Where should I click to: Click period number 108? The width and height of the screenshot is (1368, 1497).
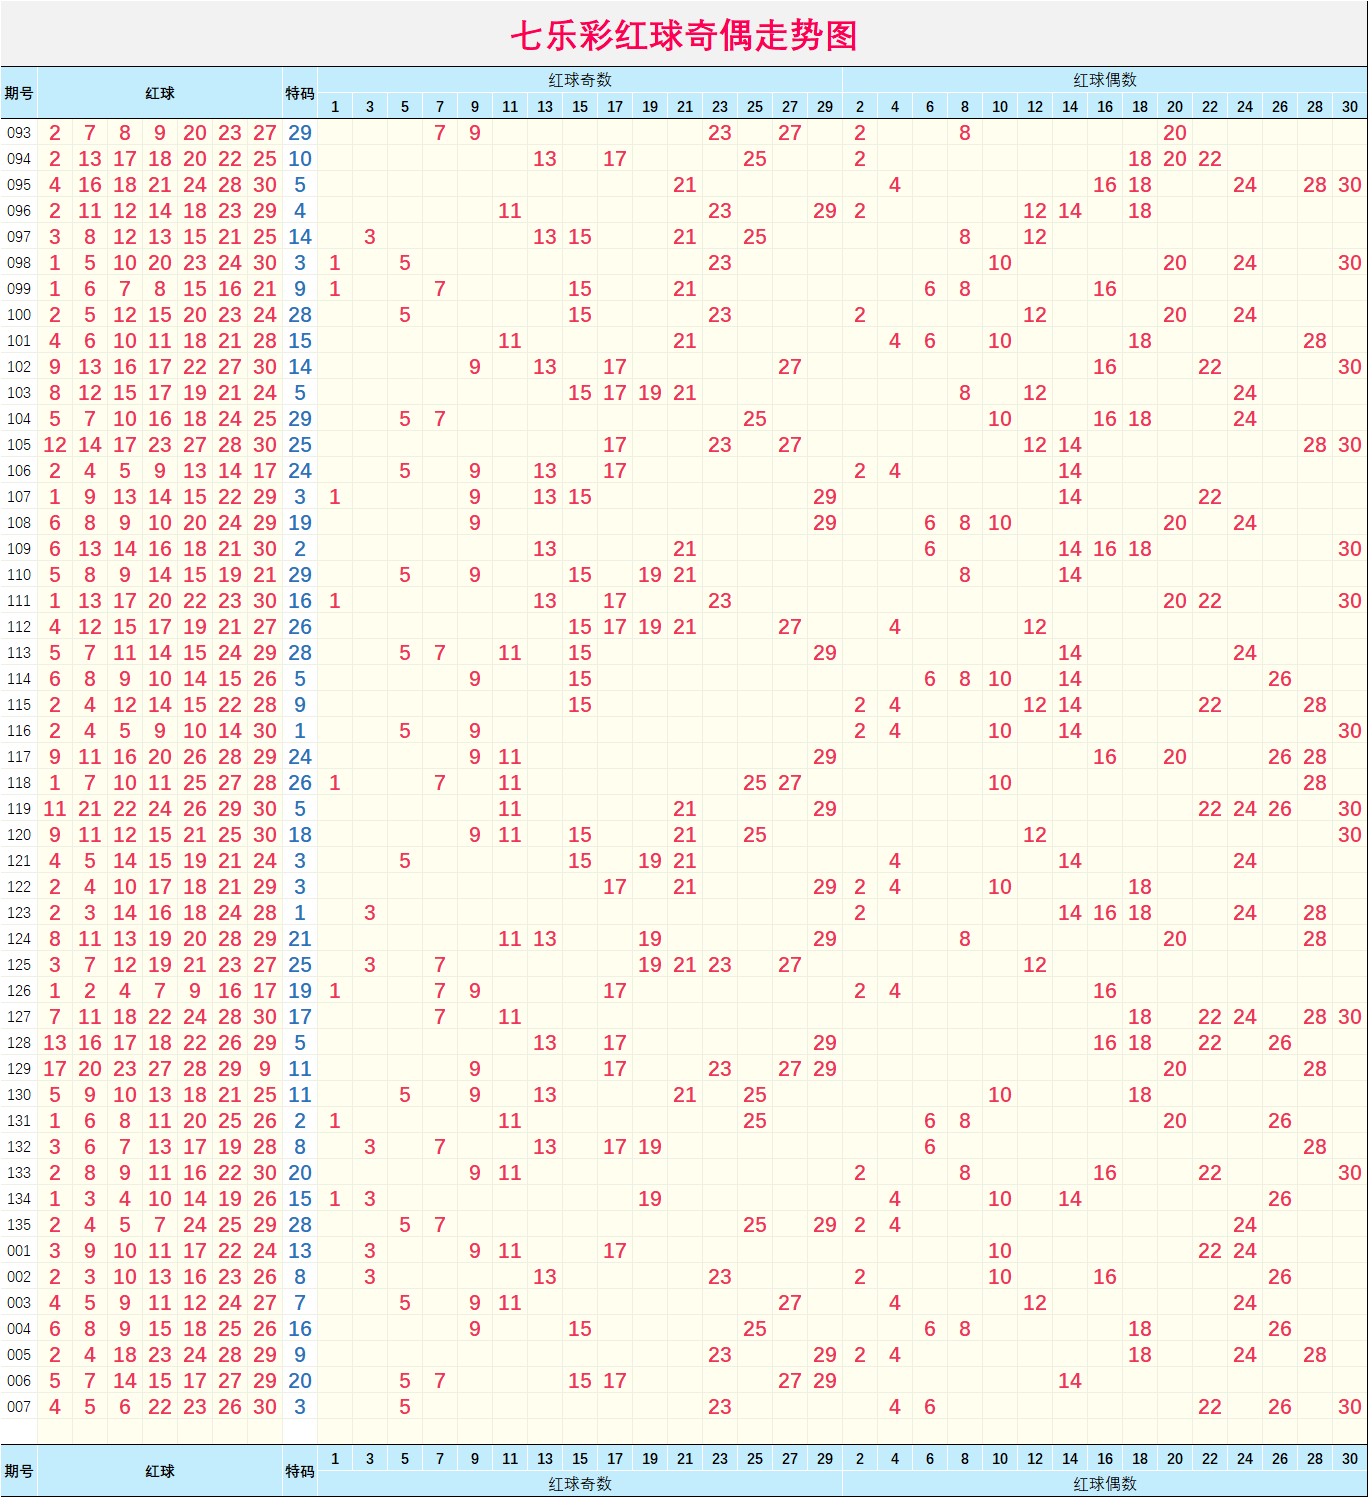(x=19, y=523)
